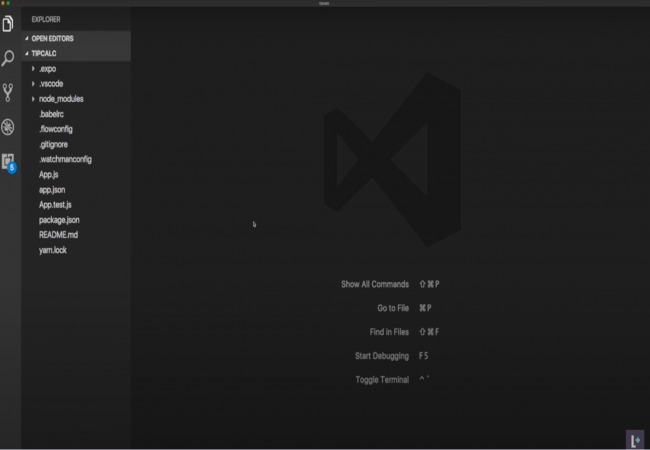This screenshot has height=450, width=650.
Task: Expand the .vscode folder
Action: click(x=76, y=84)
